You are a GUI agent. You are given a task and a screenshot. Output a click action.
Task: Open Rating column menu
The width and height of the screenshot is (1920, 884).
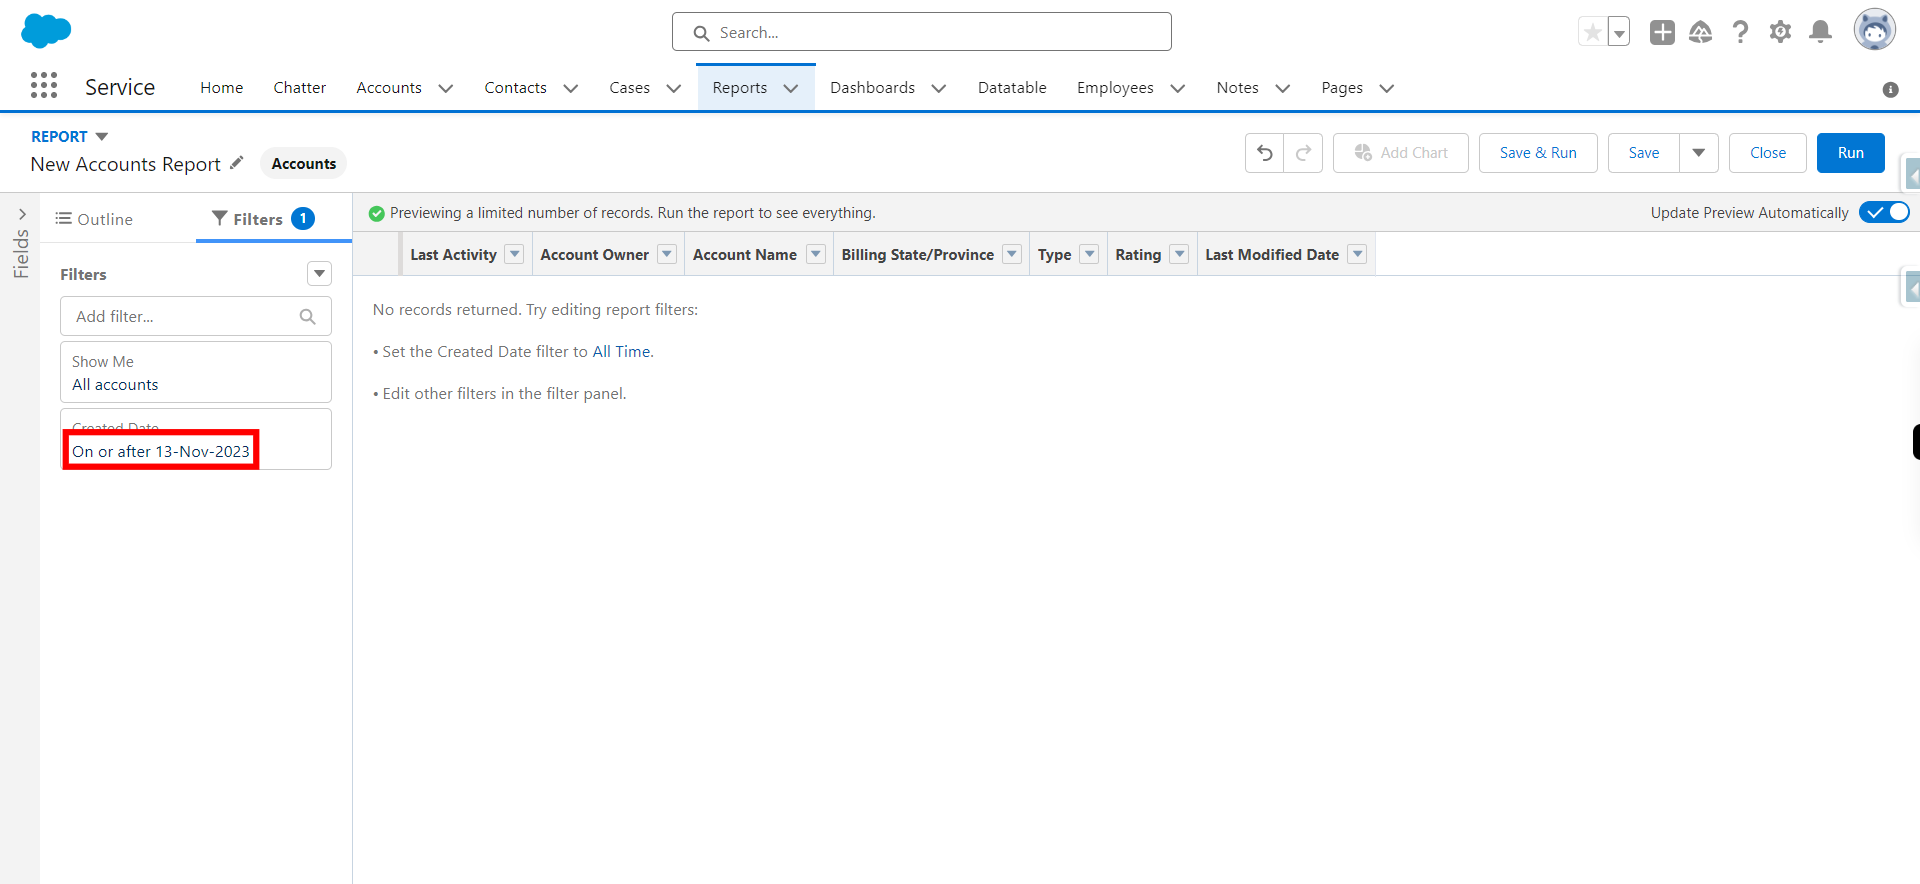tap(1180, 254)
